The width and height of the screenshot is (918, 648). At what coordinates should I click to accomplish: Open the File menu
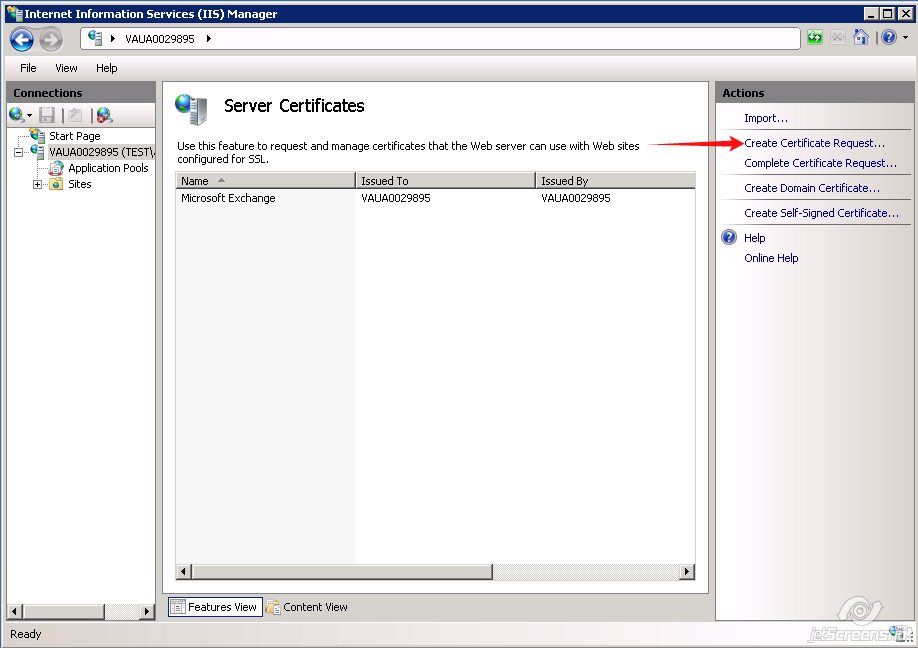point(28,68)
